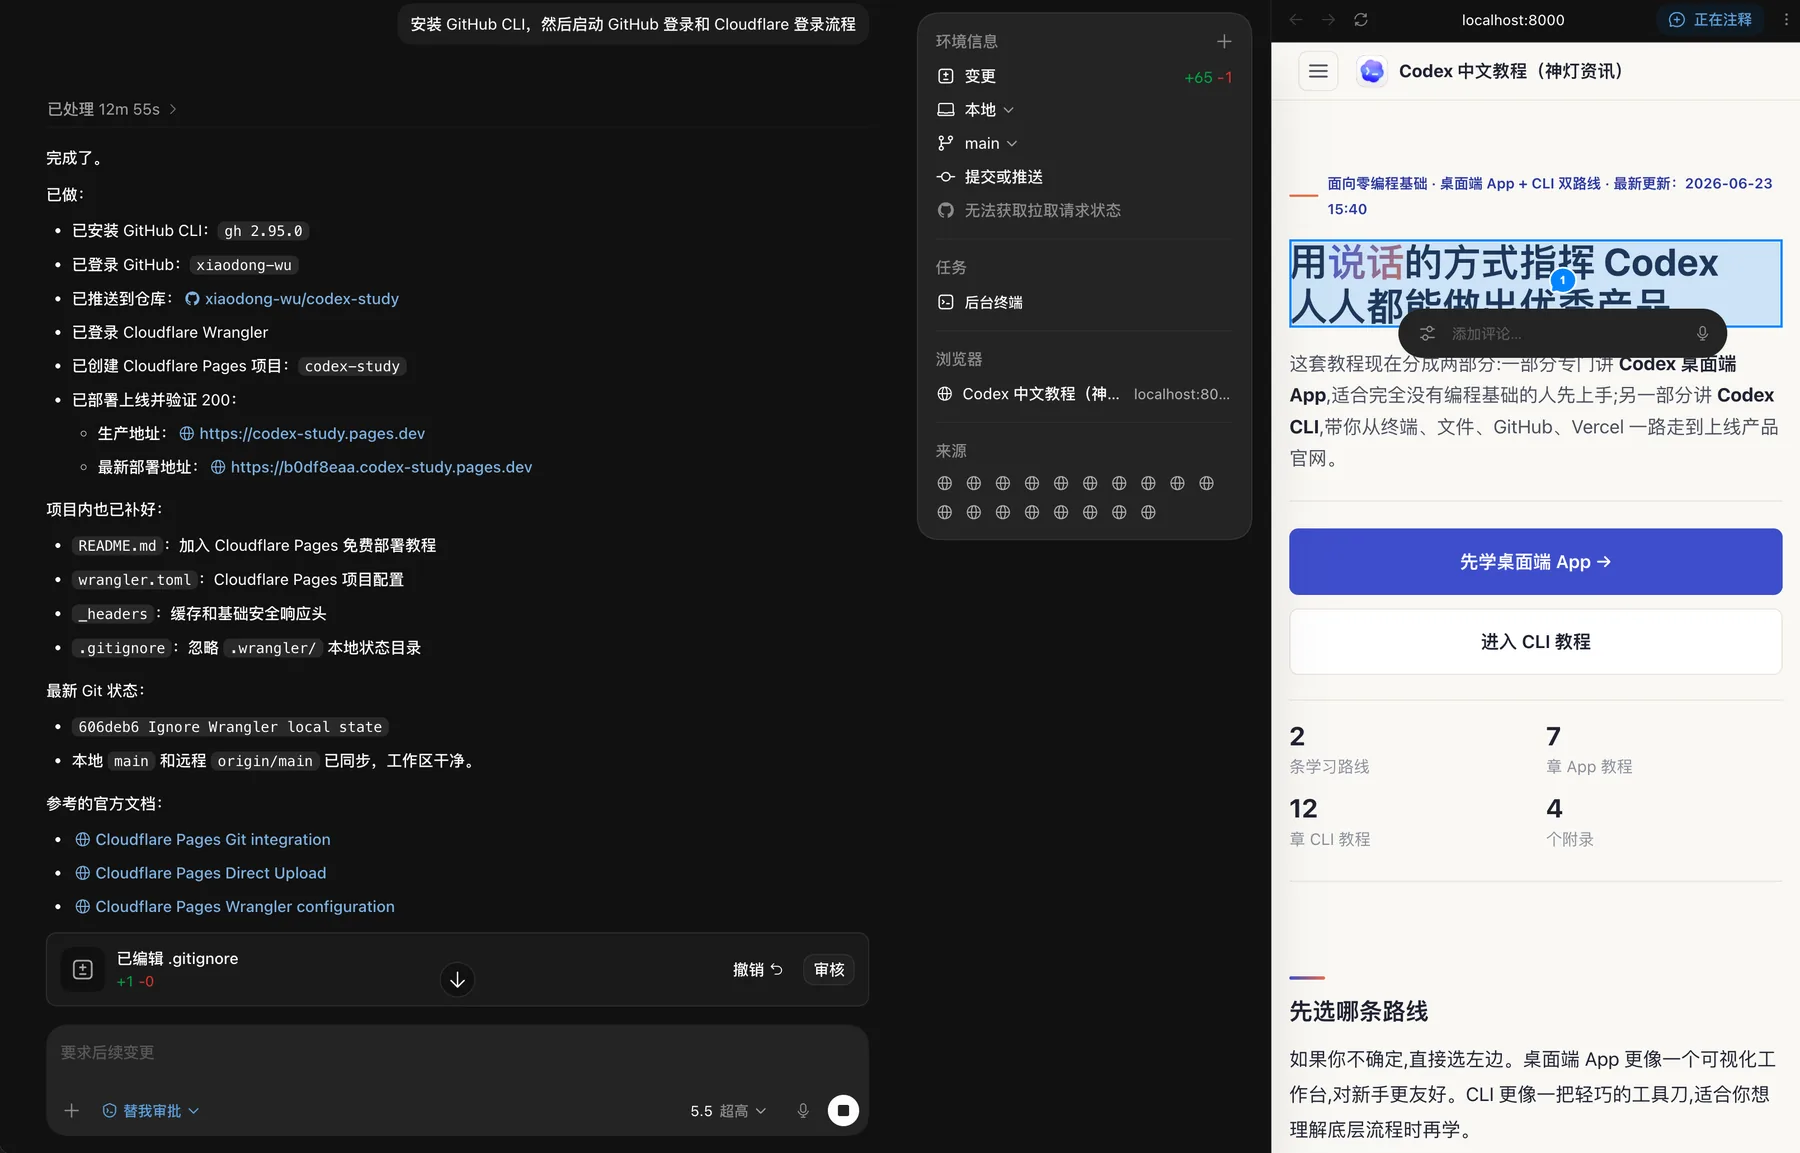Click browser forward arrow
This screenshot has width=1800, height=1153.
click(1328, 19)
